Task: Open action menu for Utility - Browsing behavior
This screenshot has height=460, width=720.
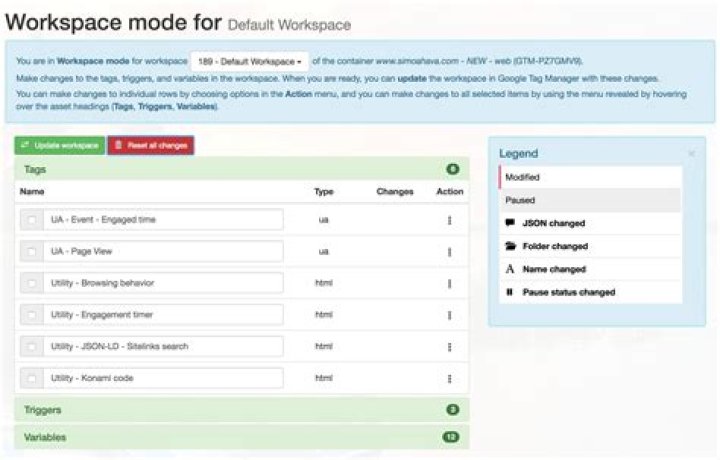Action: pos(450,284)
